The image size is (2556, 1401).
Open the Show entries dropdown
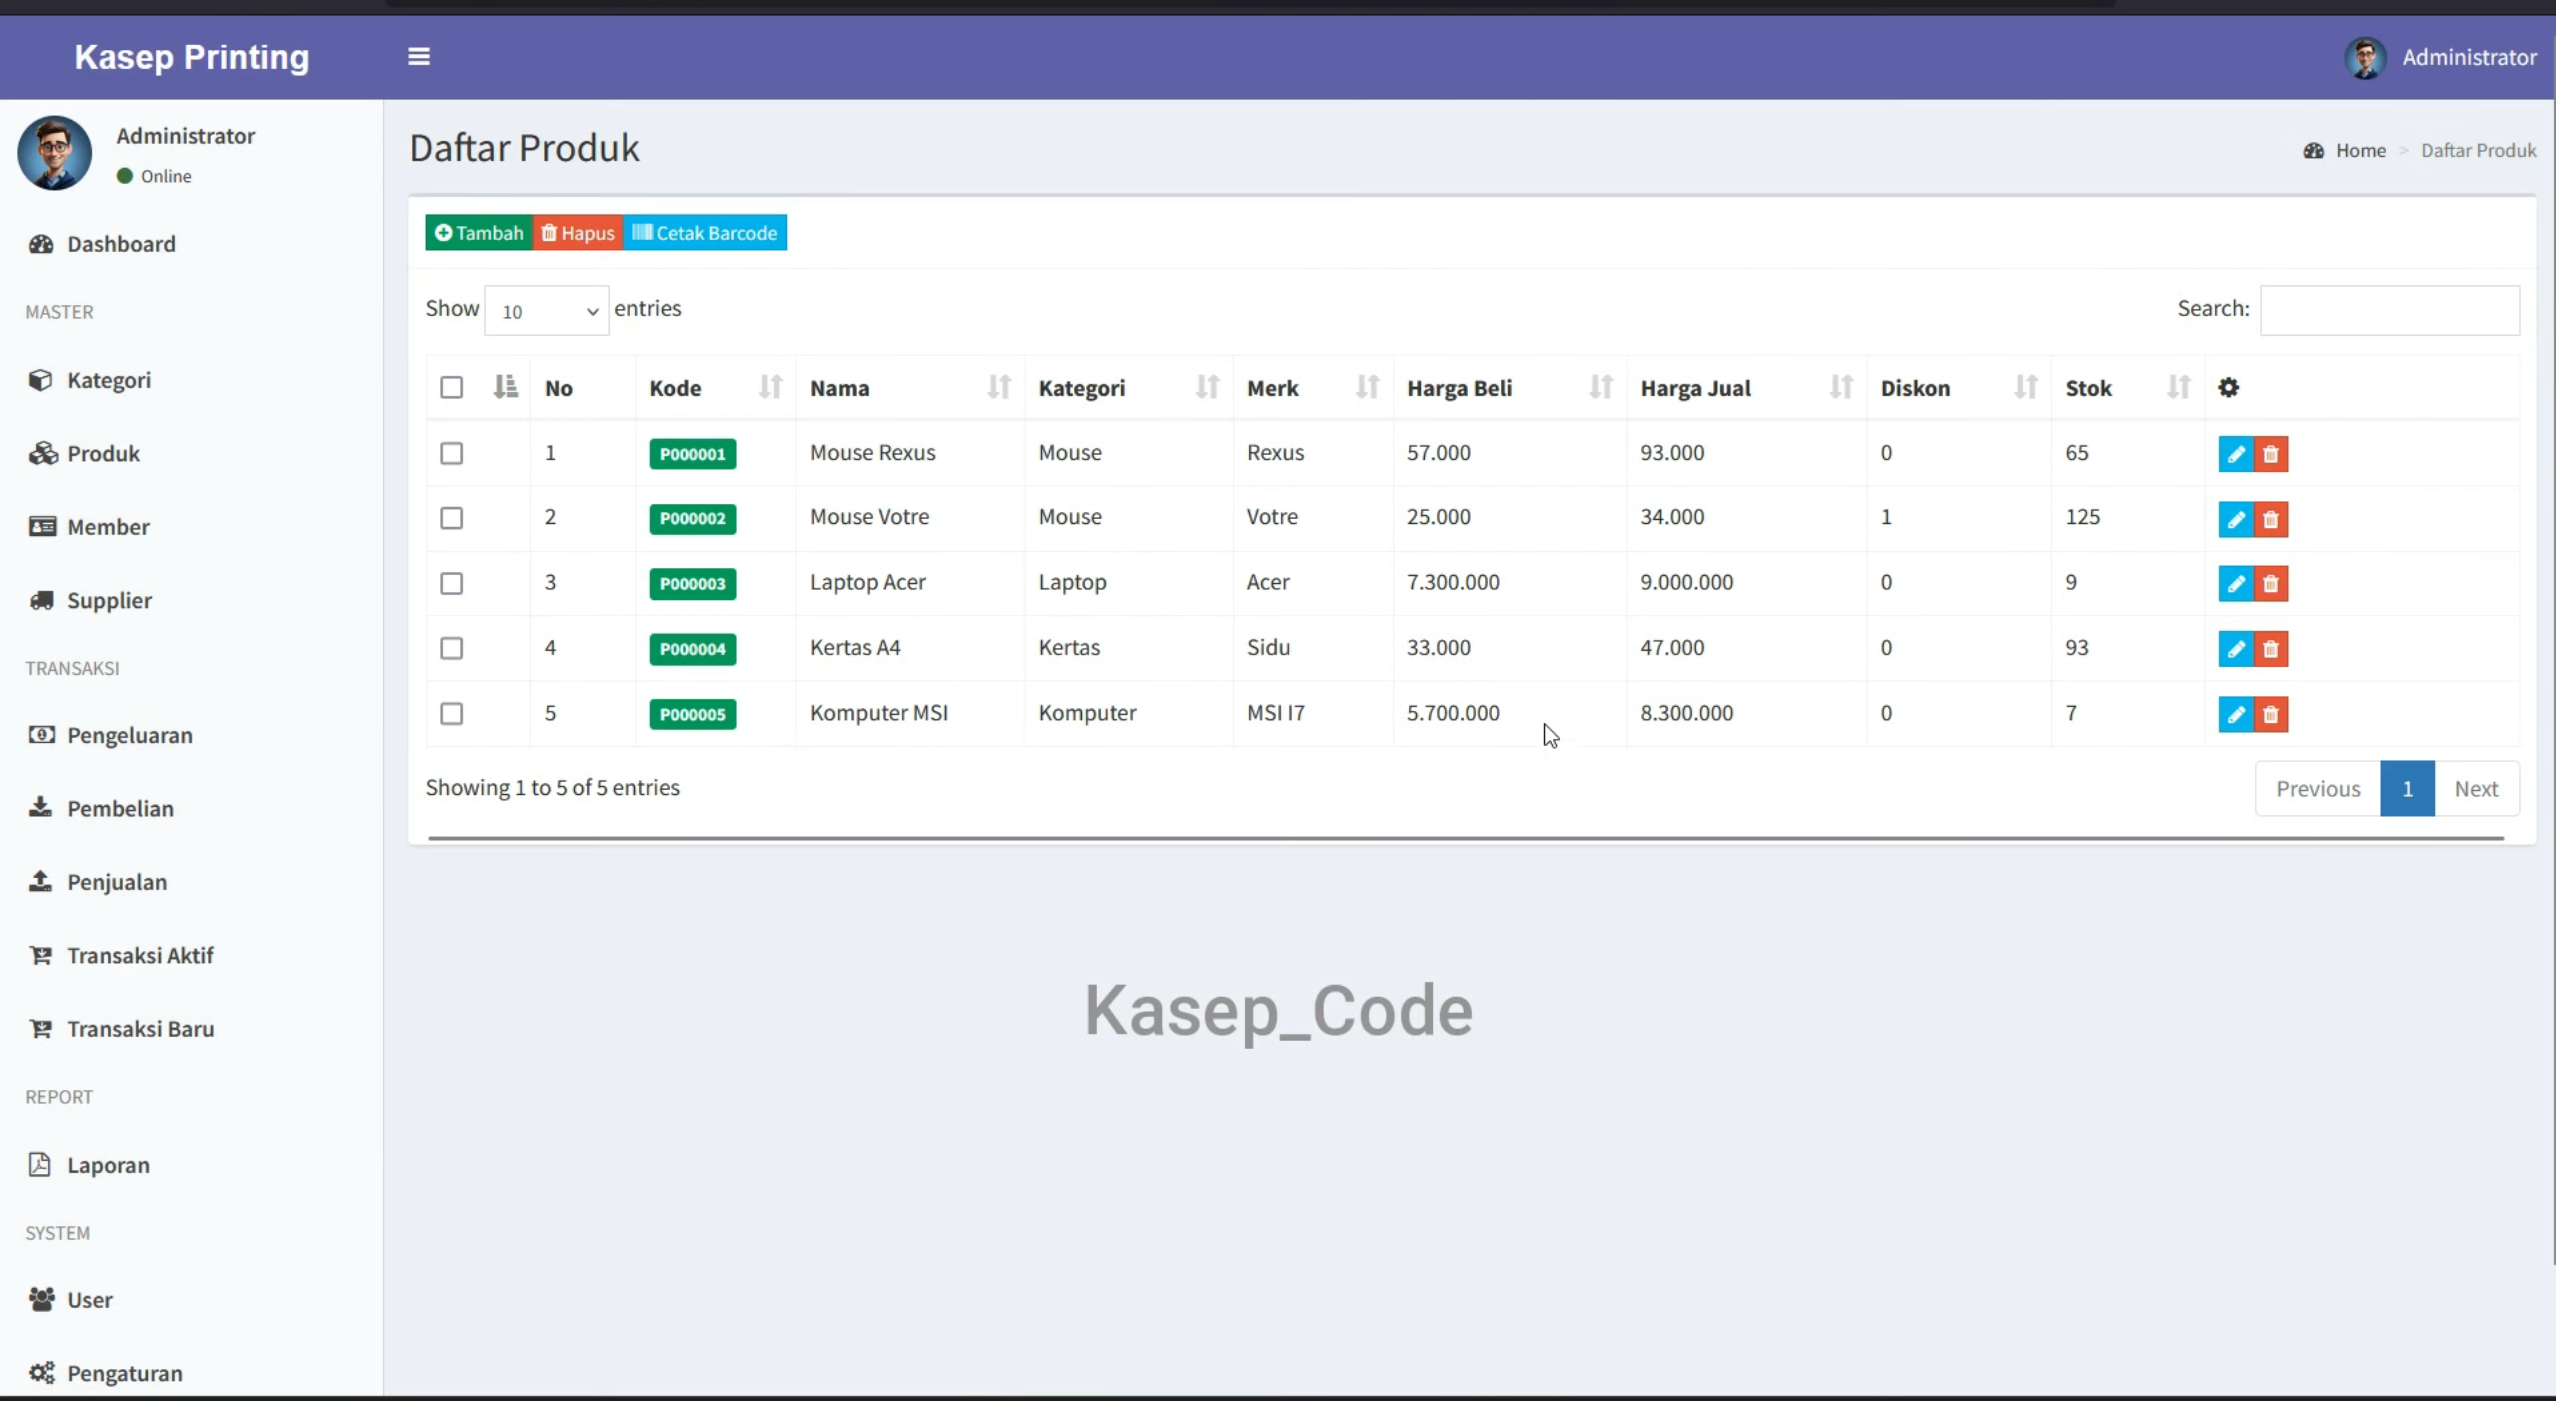coord(546,311)
